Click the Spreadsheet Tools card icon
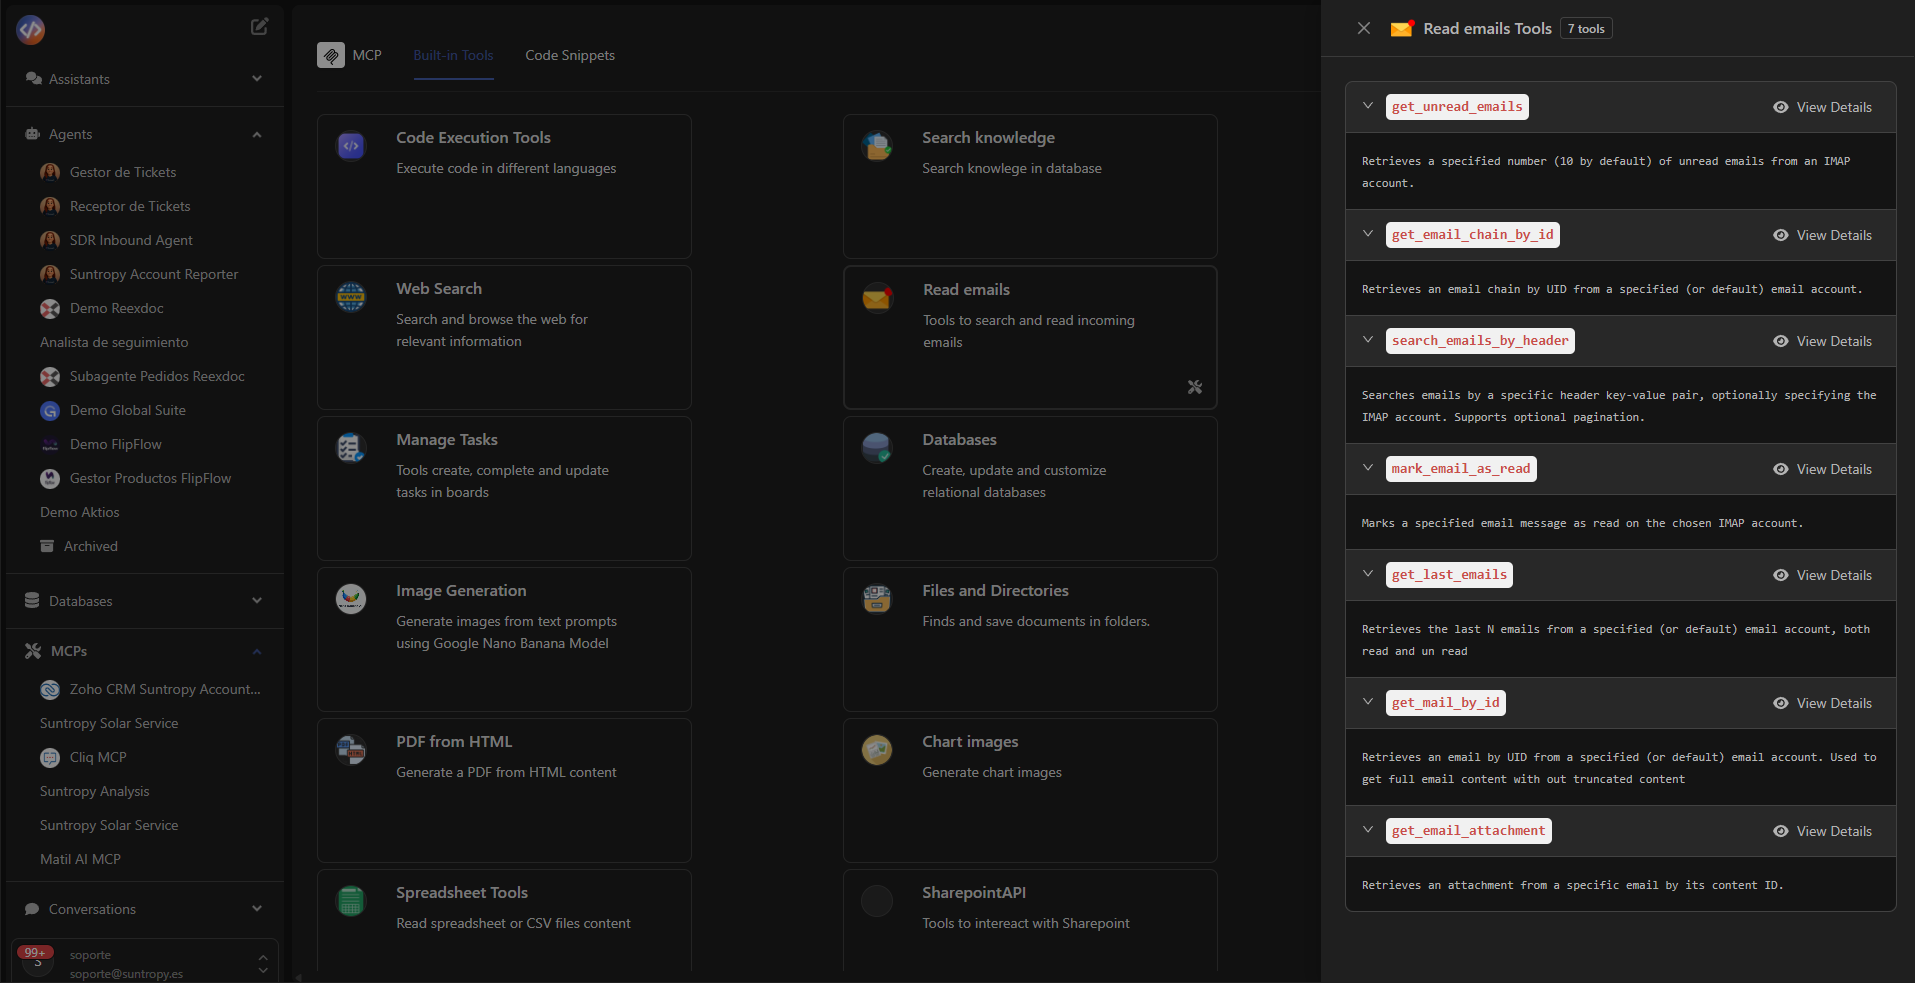Image resolution: width=1915 pixels, height=983 pixels. pos(351,901)
